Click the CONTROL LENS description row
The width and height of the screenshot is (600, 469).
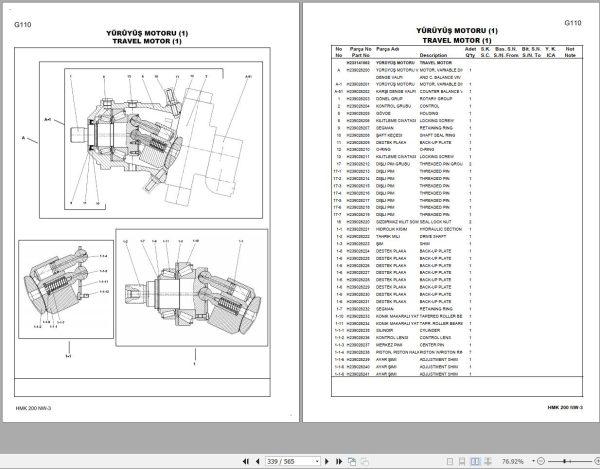click(435, 337)
